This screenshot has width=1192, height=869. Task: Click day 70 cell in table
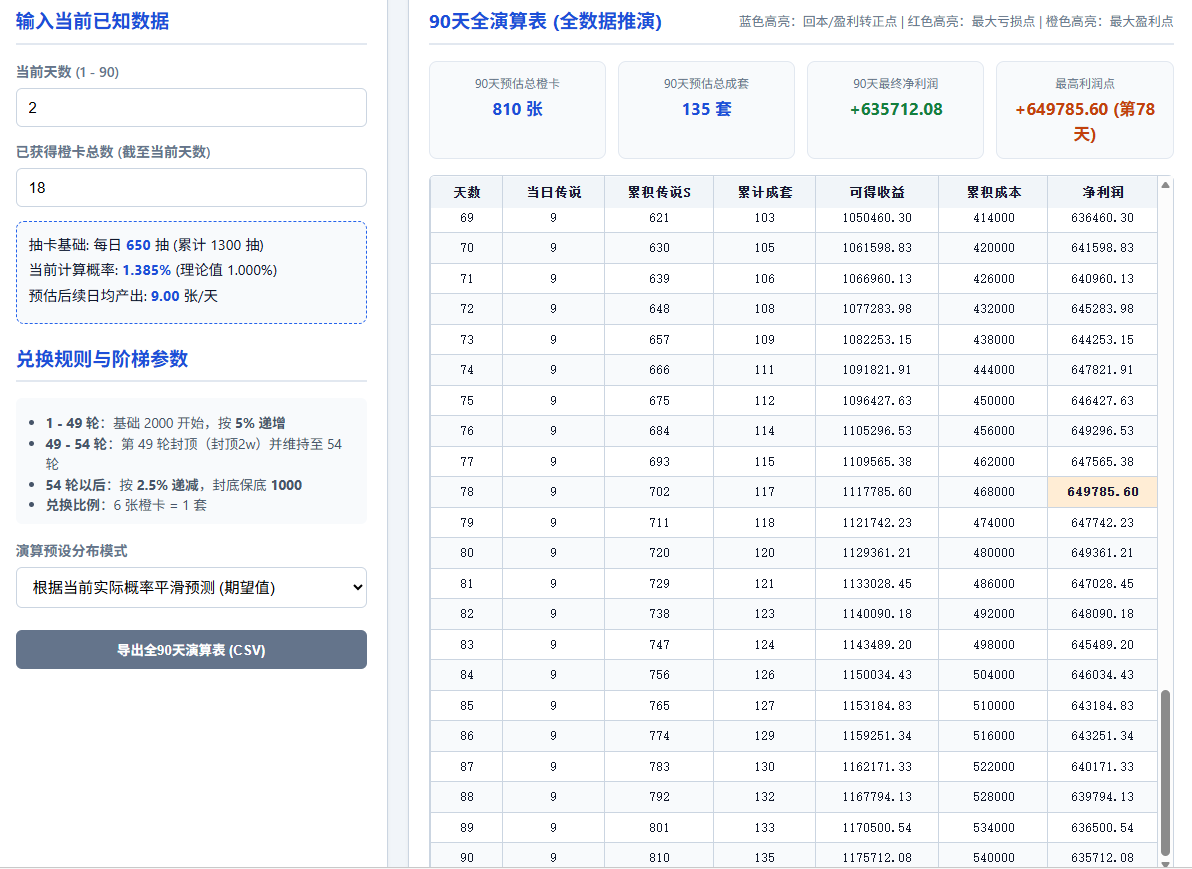pos(467,248)
